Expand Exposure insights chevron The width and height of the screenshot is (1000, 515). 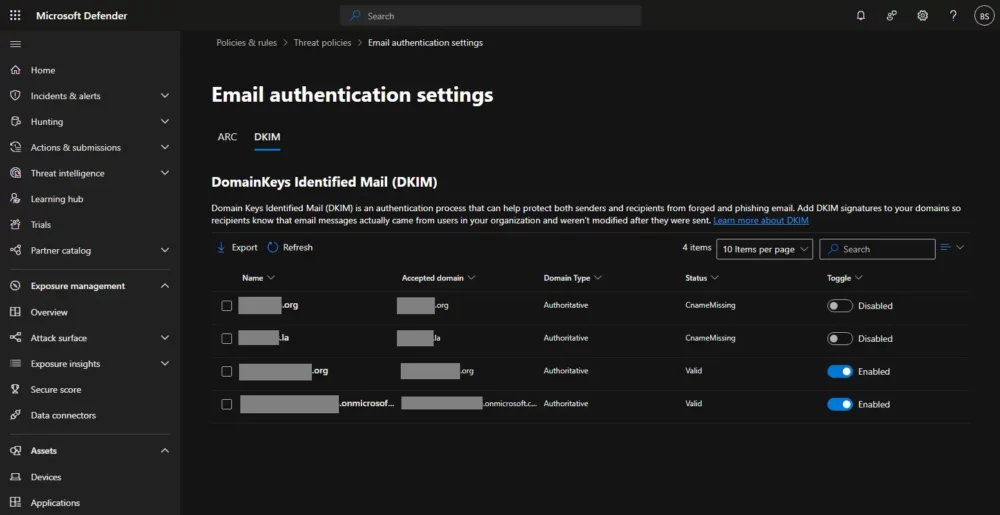(x=165, y=363)
